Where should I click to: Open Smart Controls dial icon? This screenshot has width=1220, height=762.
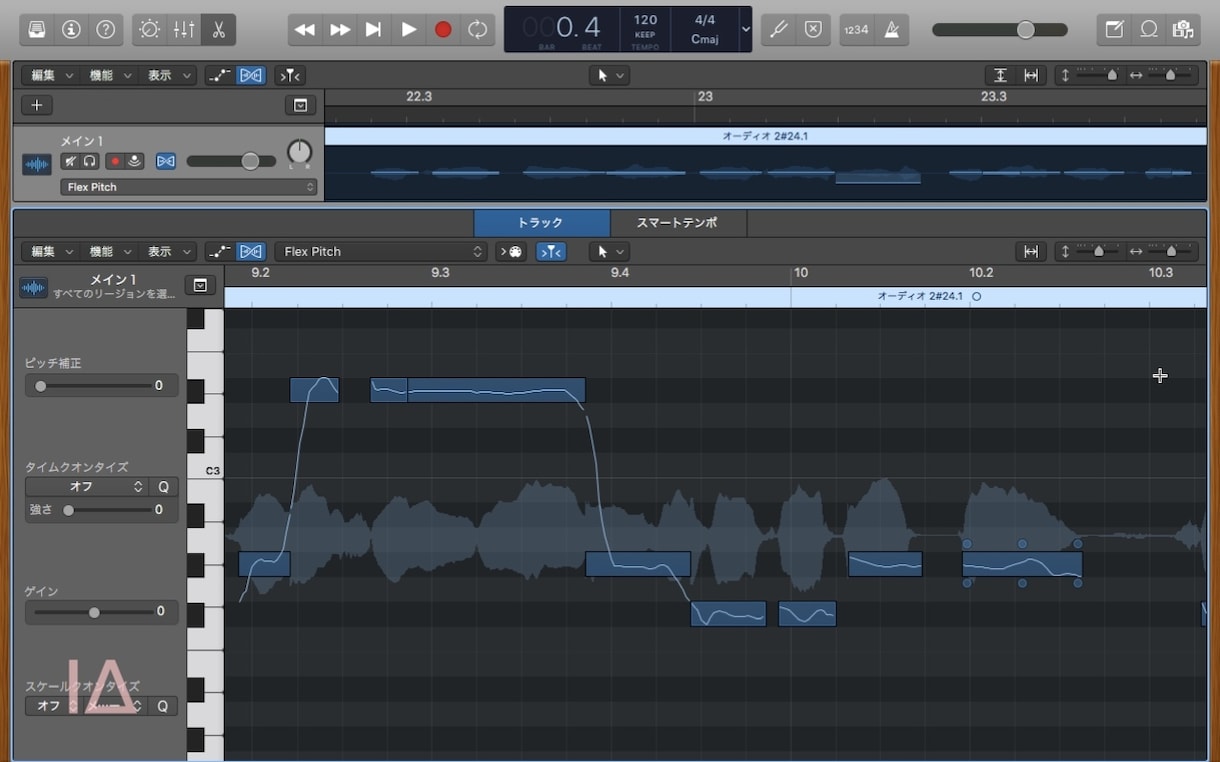point(149,29)
